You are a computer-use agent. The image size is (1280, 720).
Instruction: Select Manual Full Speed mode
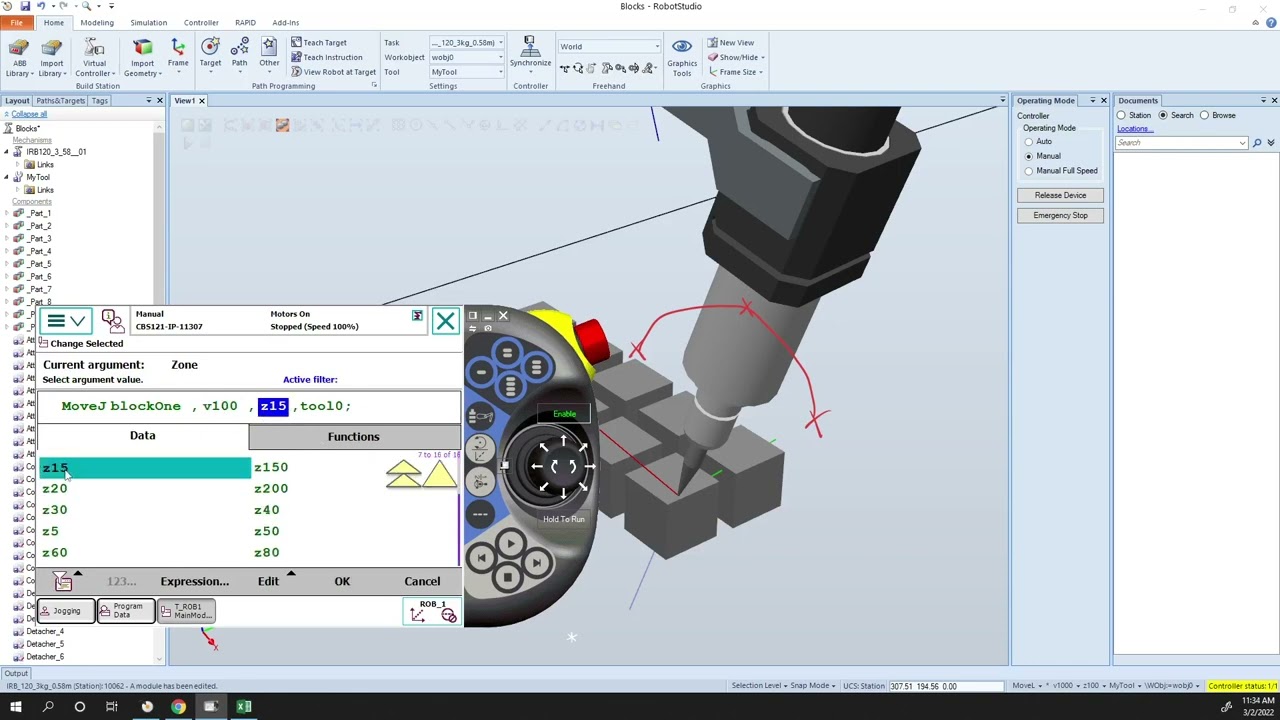(x=1029, y=171)
